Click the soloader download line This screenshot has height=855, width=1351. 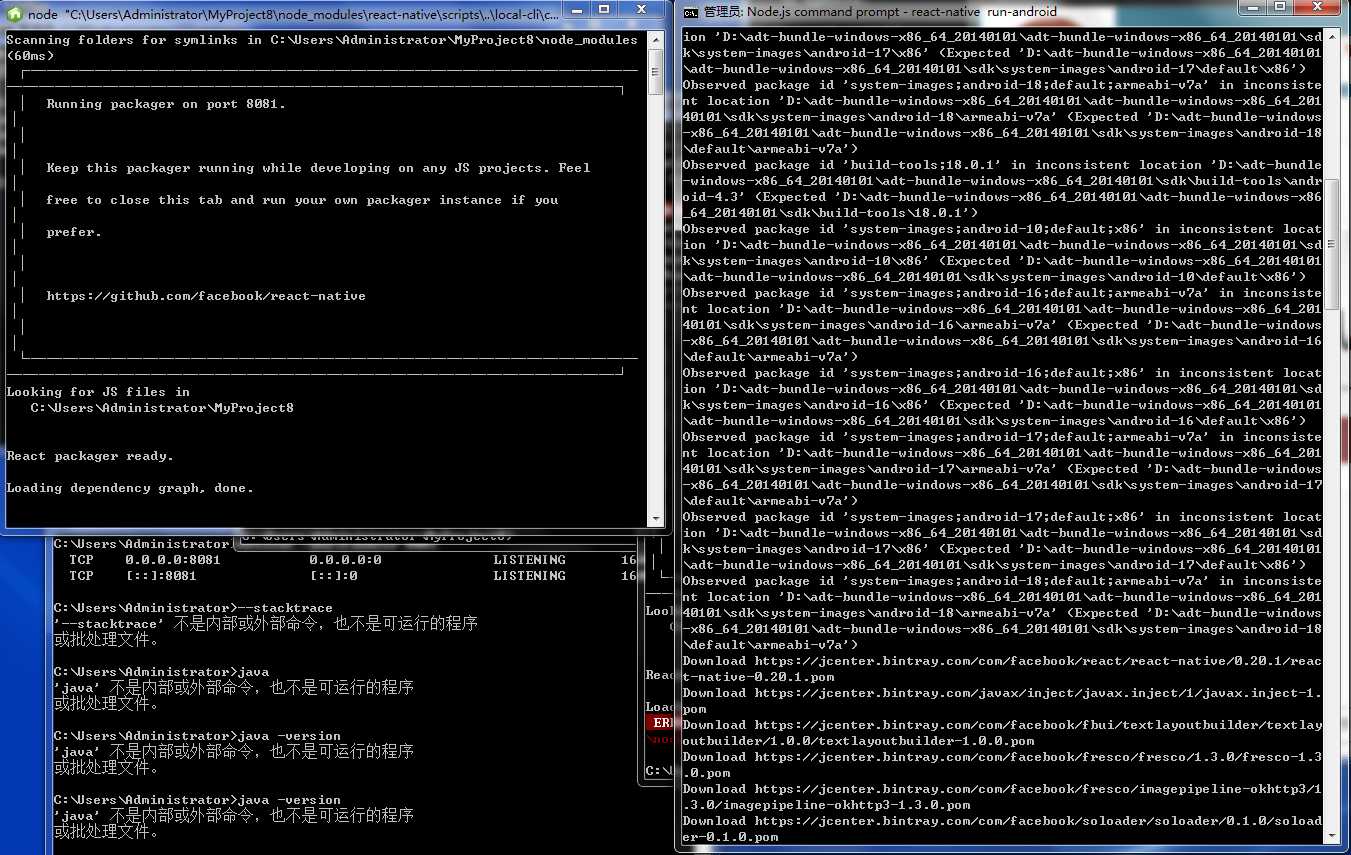point(1001,828)
